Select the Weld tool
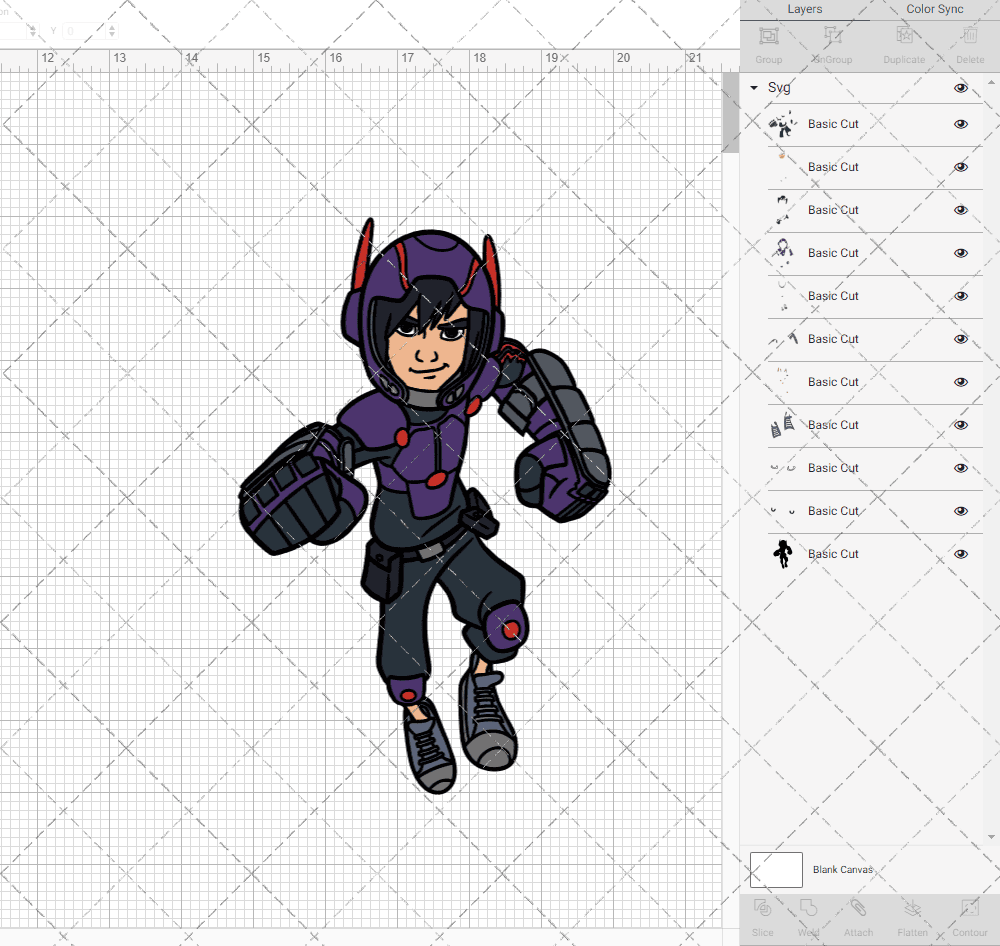The width and height of the screenshot is (1000, 946). coord(808,908)
